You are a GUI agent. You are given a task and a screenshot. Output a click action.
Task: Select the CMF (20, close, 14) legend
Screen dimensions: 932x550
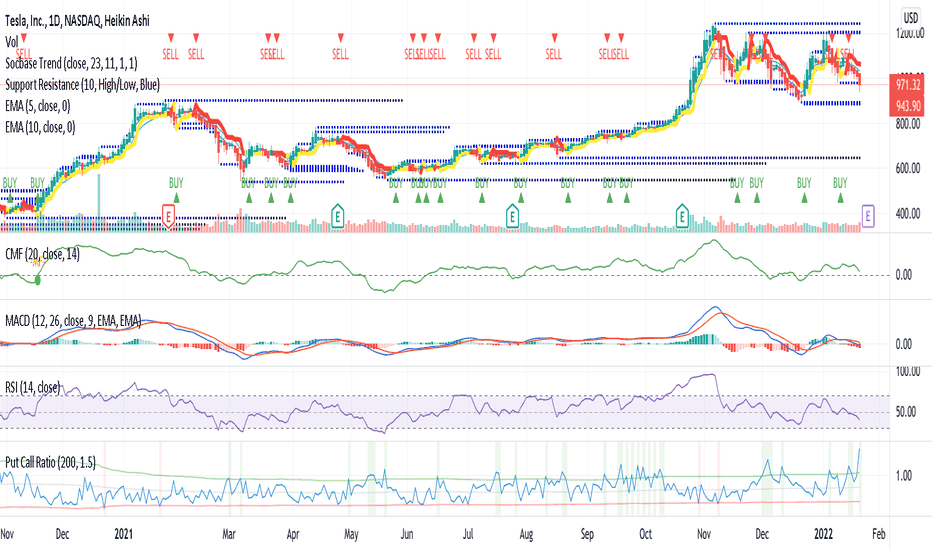click(42, 254)
